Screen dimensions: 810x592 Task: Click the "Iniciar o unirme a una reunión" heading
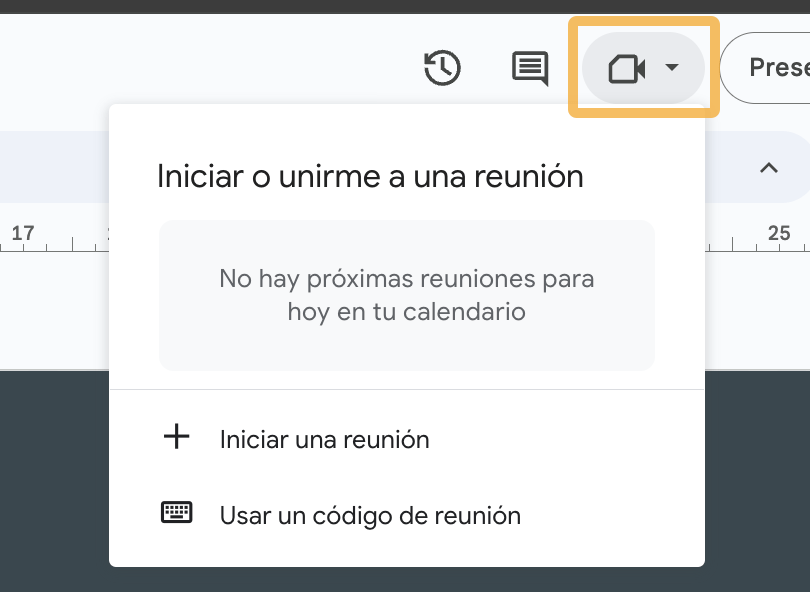[368, 175]
